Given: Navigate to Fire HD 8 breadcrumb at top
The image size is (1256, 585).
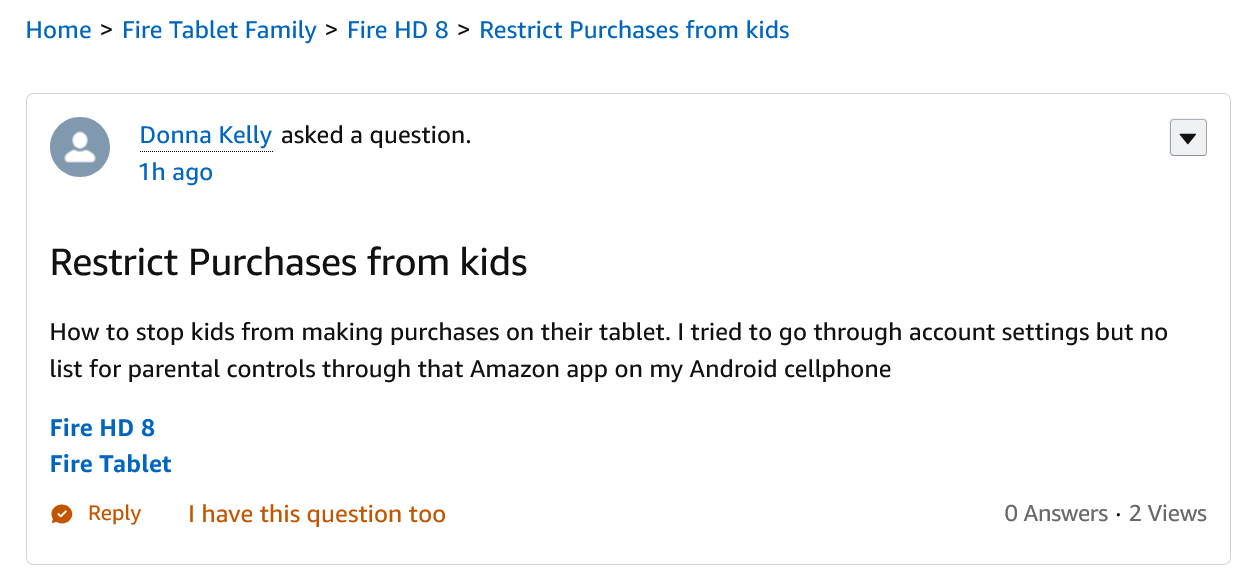Looking at the screenshot, I should [397, 30].
